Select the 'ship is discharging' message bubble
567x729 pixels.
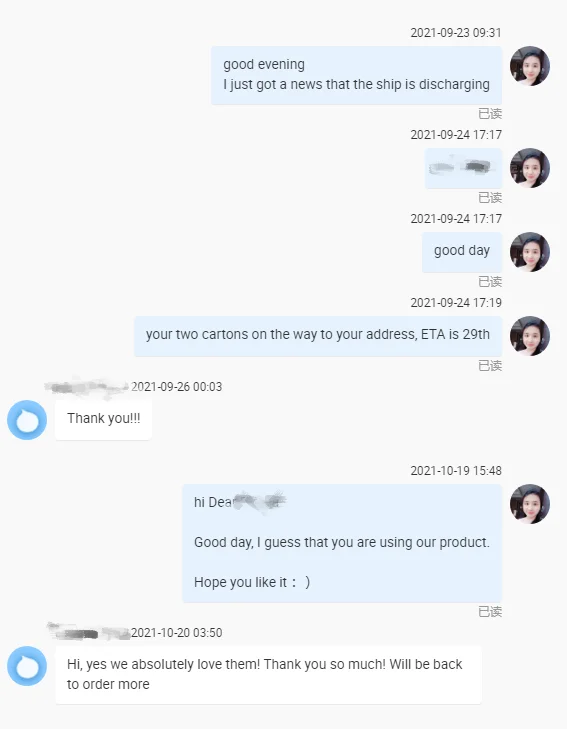(356, 75)
